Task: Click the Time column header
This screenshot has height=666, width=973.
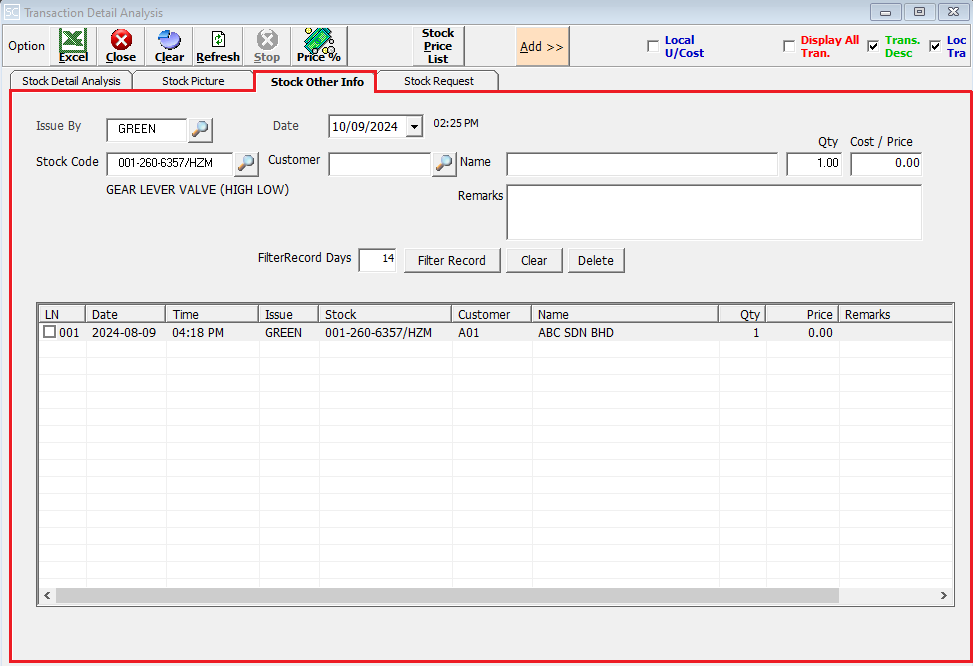Action: pos(212,314)
